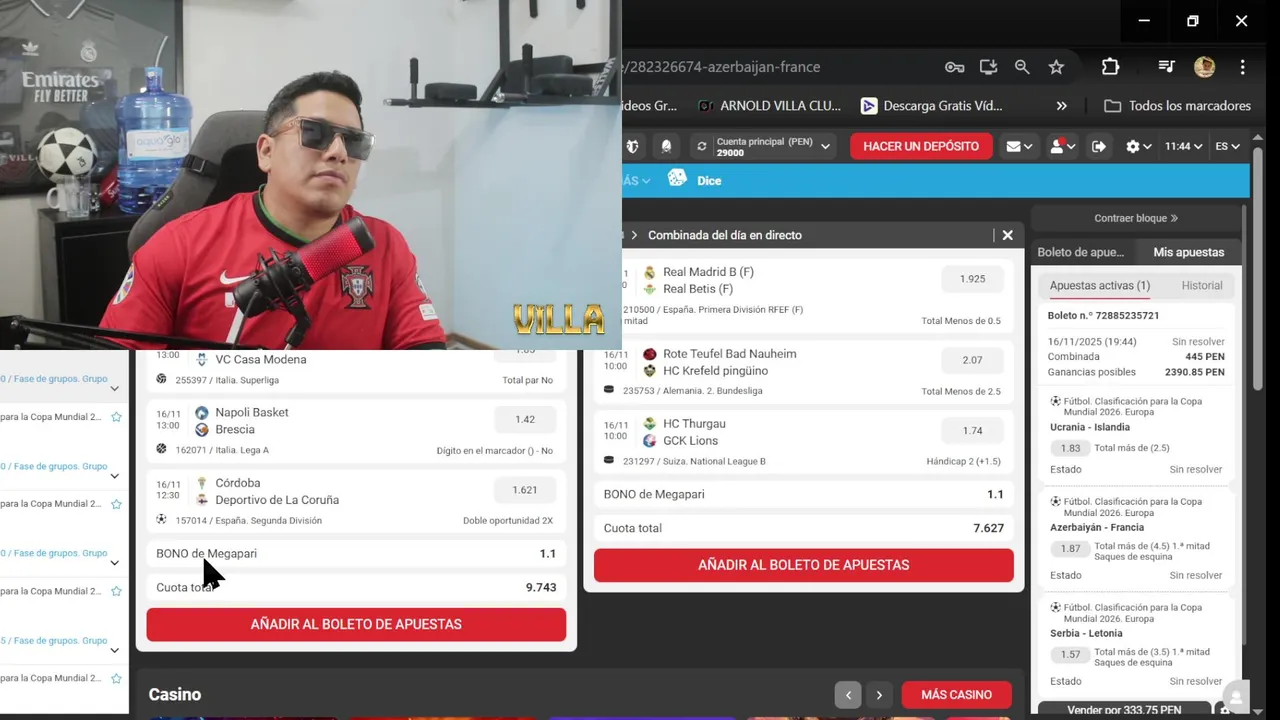Open the saved passwords key icon
Screen dimensions: 1280x720
pyautogui.click(x=954, y=67)
